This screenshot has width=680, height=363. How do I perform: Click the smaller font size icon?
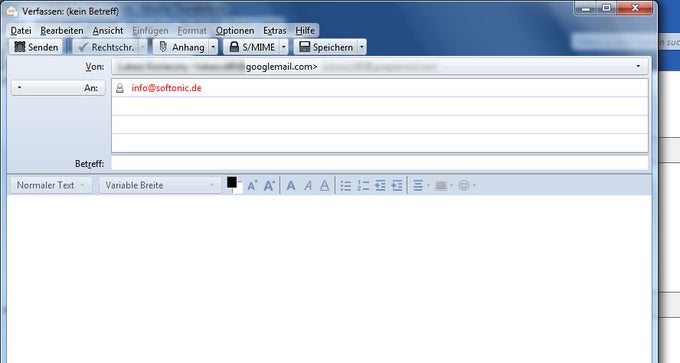252,186
